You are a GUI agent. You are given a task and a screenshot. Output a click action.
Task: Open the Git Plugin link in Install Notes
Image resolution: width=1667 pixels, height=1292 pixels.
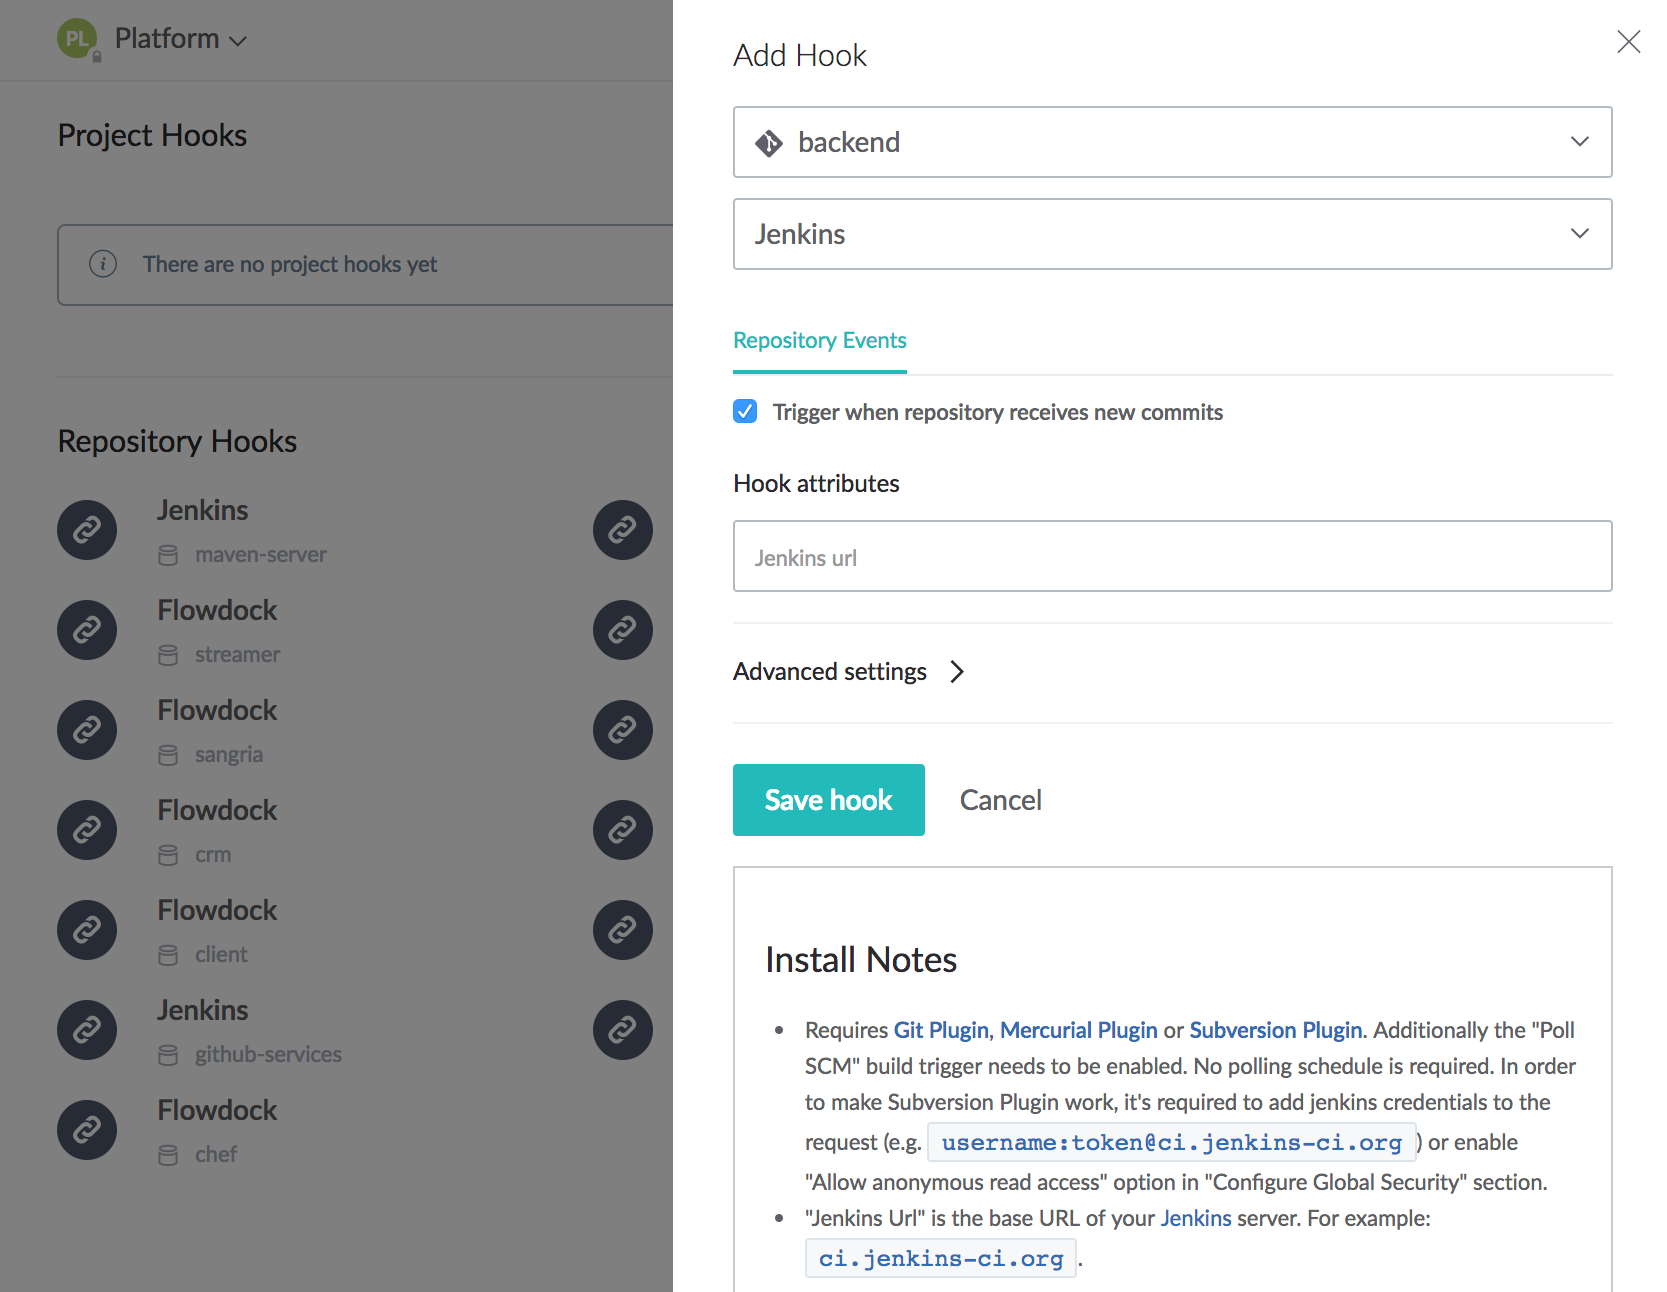click(940, 1029)
